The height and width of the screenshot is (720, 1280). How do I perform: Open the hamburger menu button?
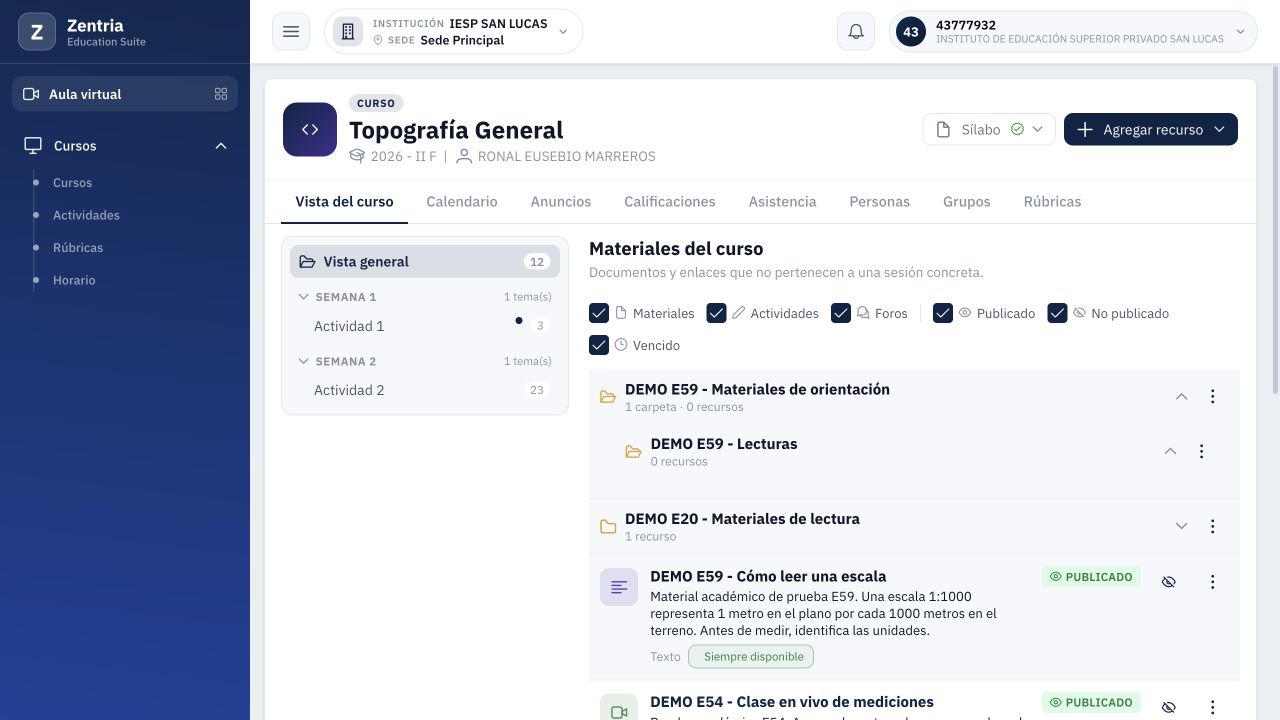tap(291, 32)
